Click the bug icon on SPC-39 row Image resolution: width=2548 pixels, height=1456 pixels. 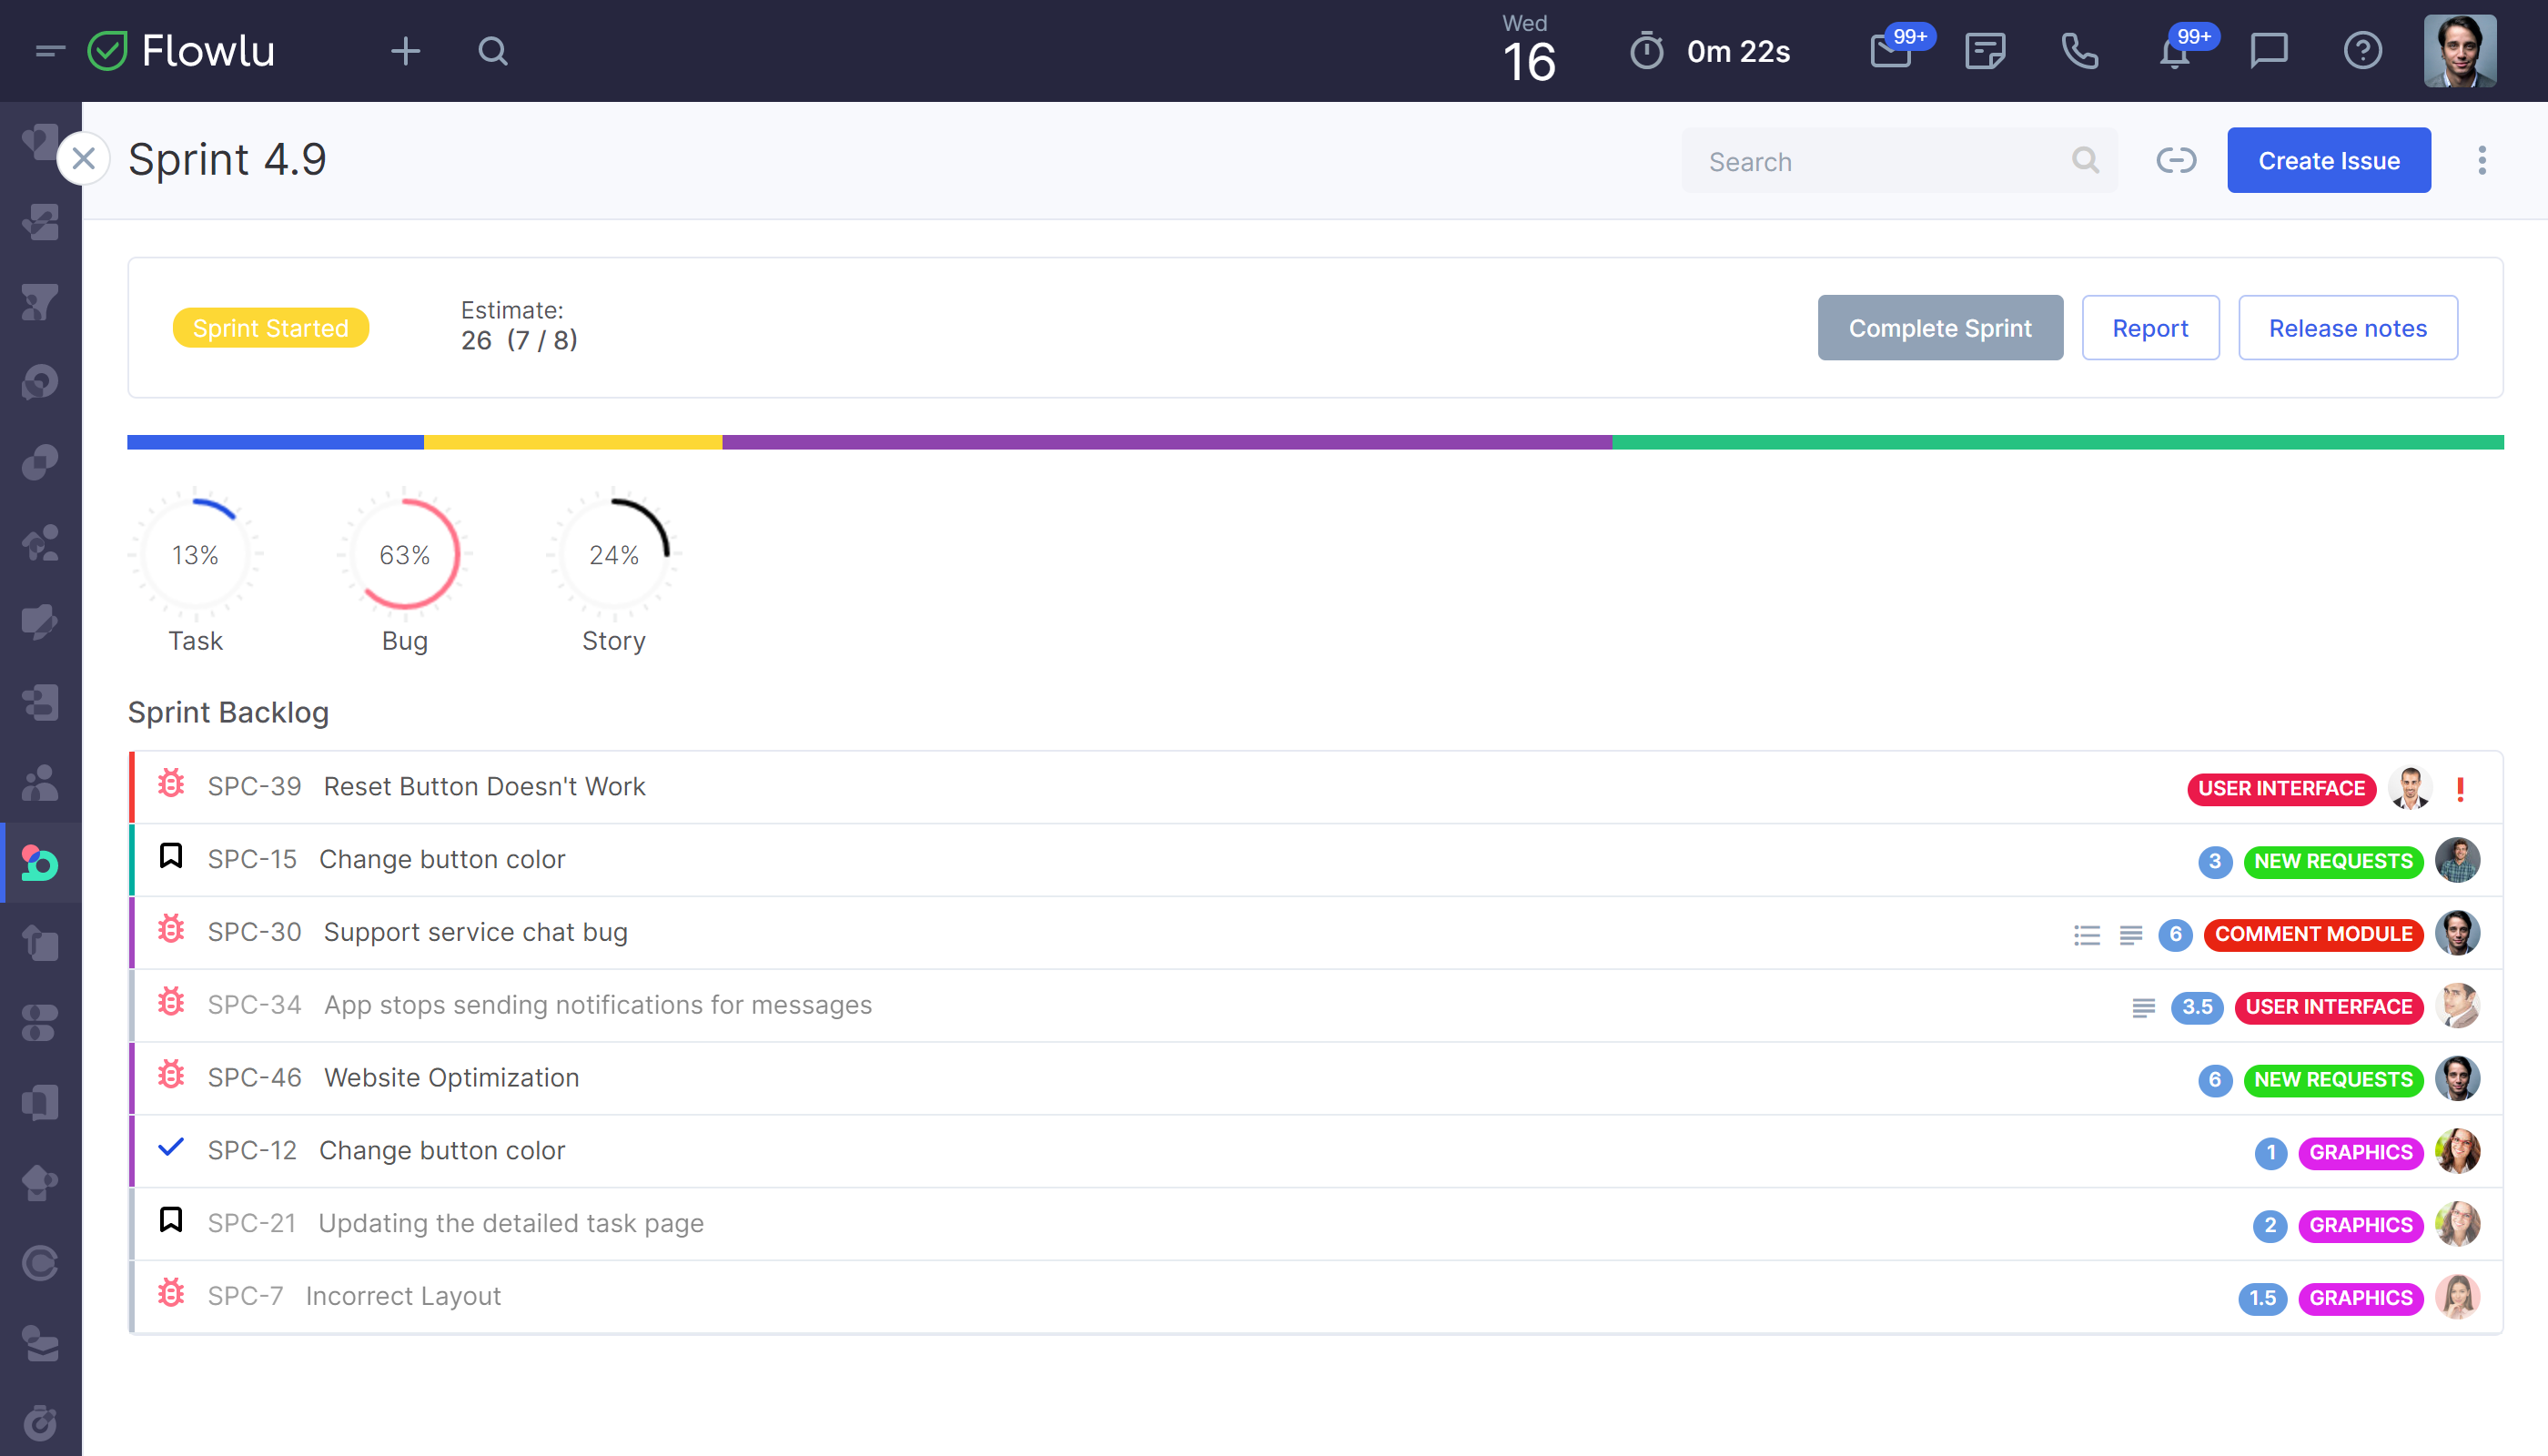171,784
